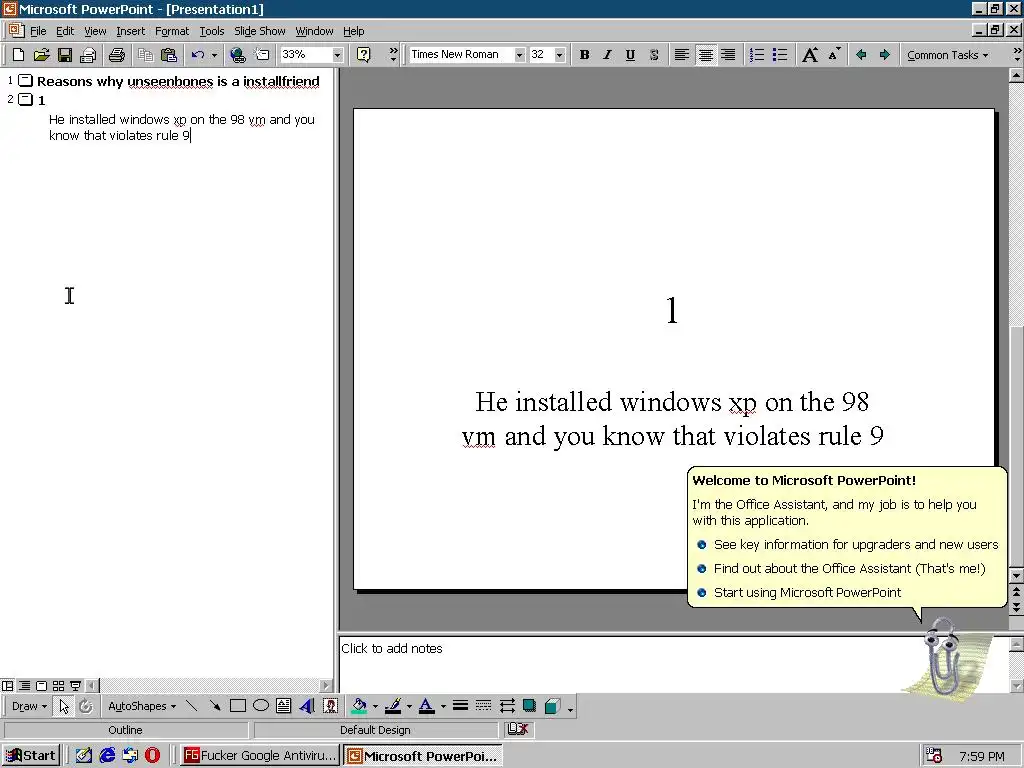Switch to Slide Sorter View button
The height and width of the screenshot is (768, 1024).
58,686
